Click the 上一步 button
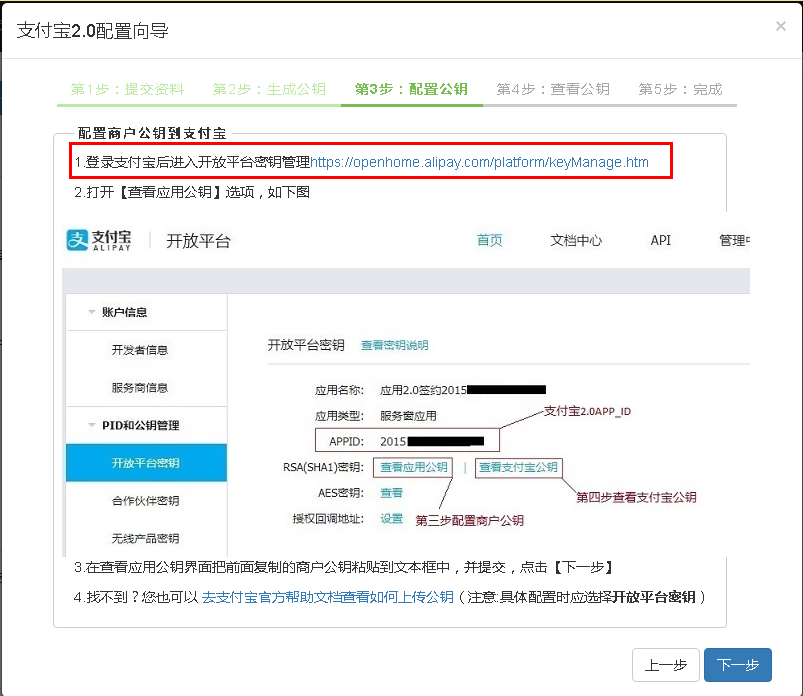Image resolution: width=803 pixels, height=696 pixels. pos(666,665)
